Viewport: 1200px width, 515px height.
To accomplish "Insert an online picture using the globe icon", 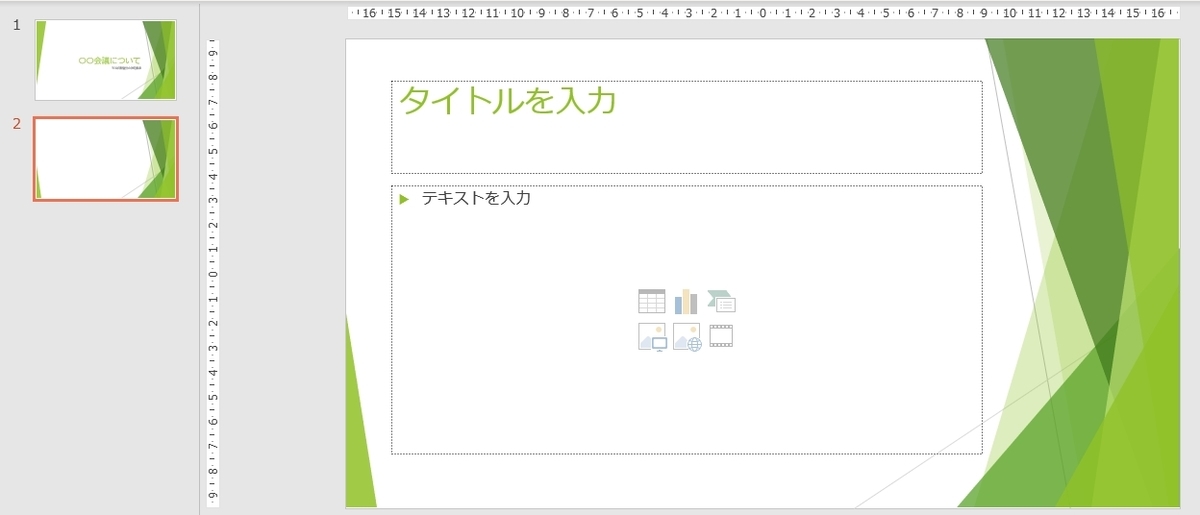I will point(687,337).
